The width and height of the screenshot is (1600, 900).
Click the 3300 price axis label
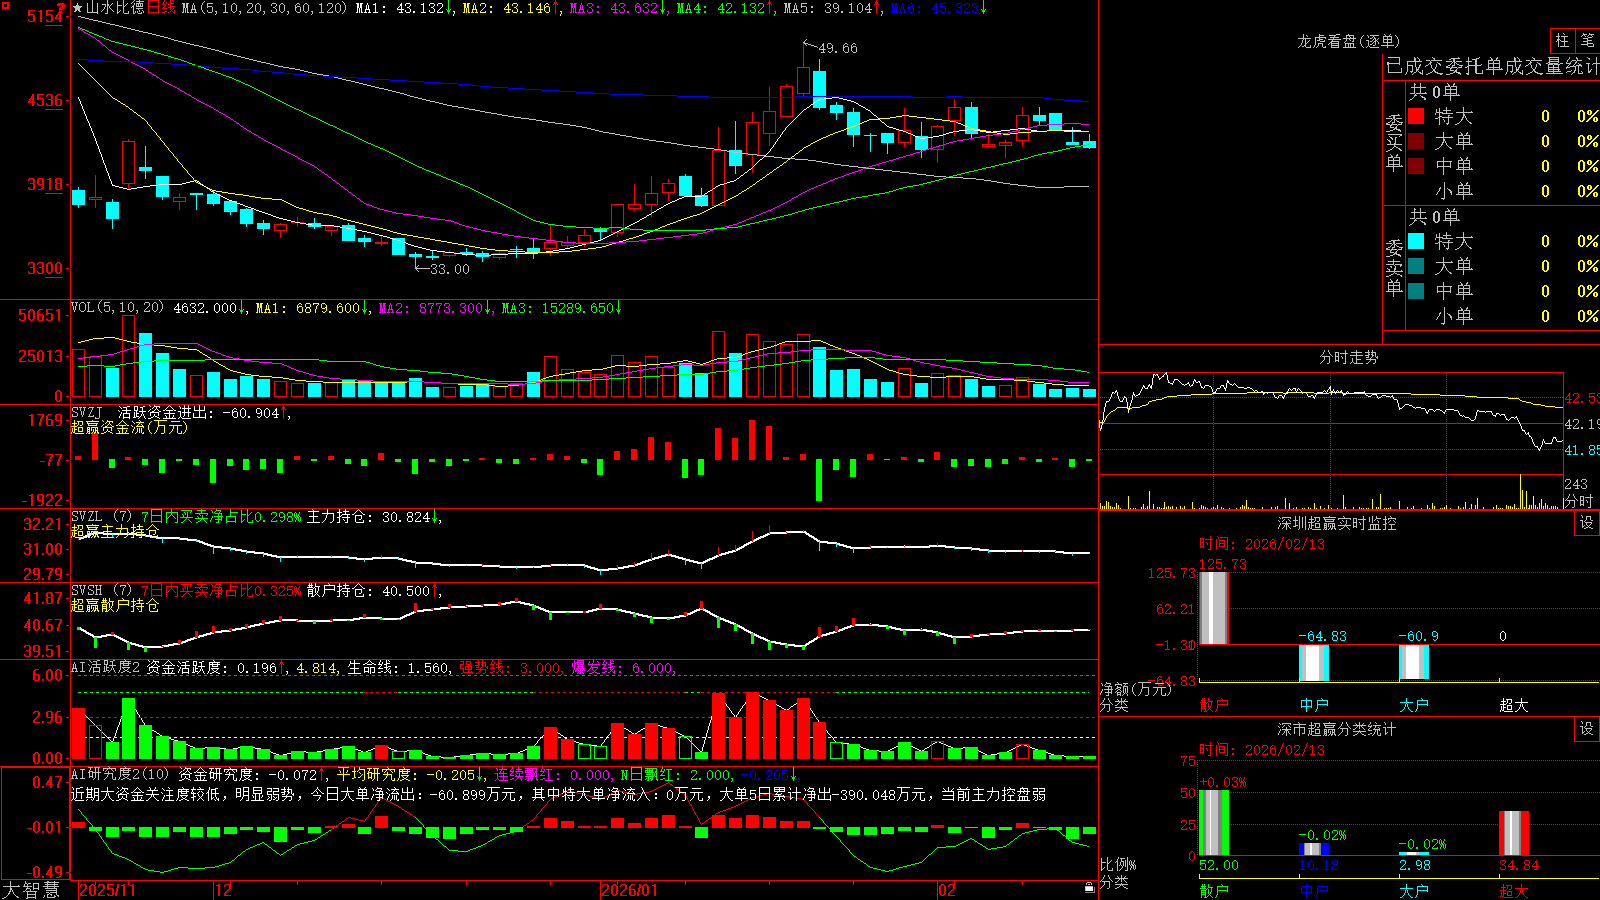pyautogui.click(x=46, y=268)
